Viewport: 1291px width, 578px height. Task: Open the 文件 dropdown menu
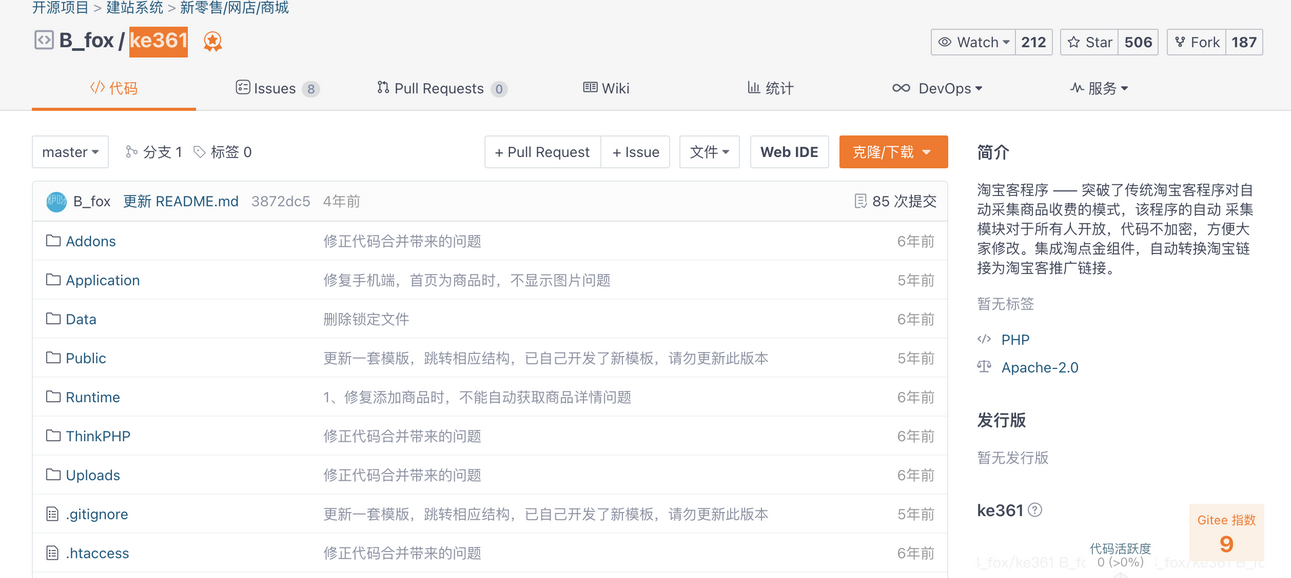pyautogui.click(x=709, y=152)
